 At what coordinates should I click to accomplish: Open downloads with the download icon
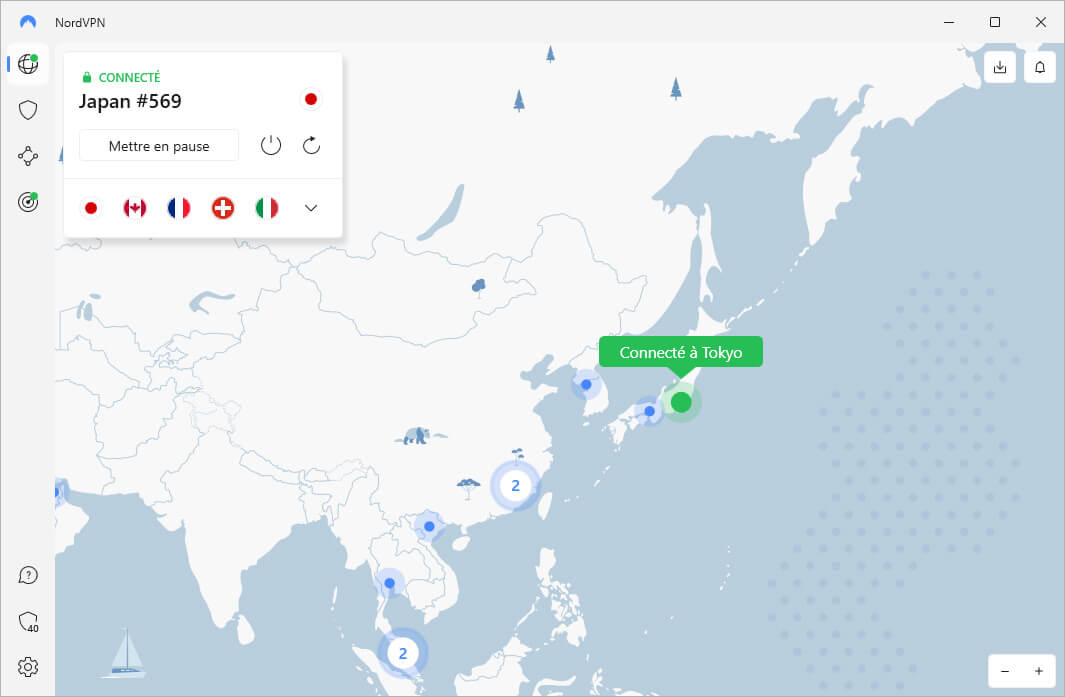pos(999,66)
